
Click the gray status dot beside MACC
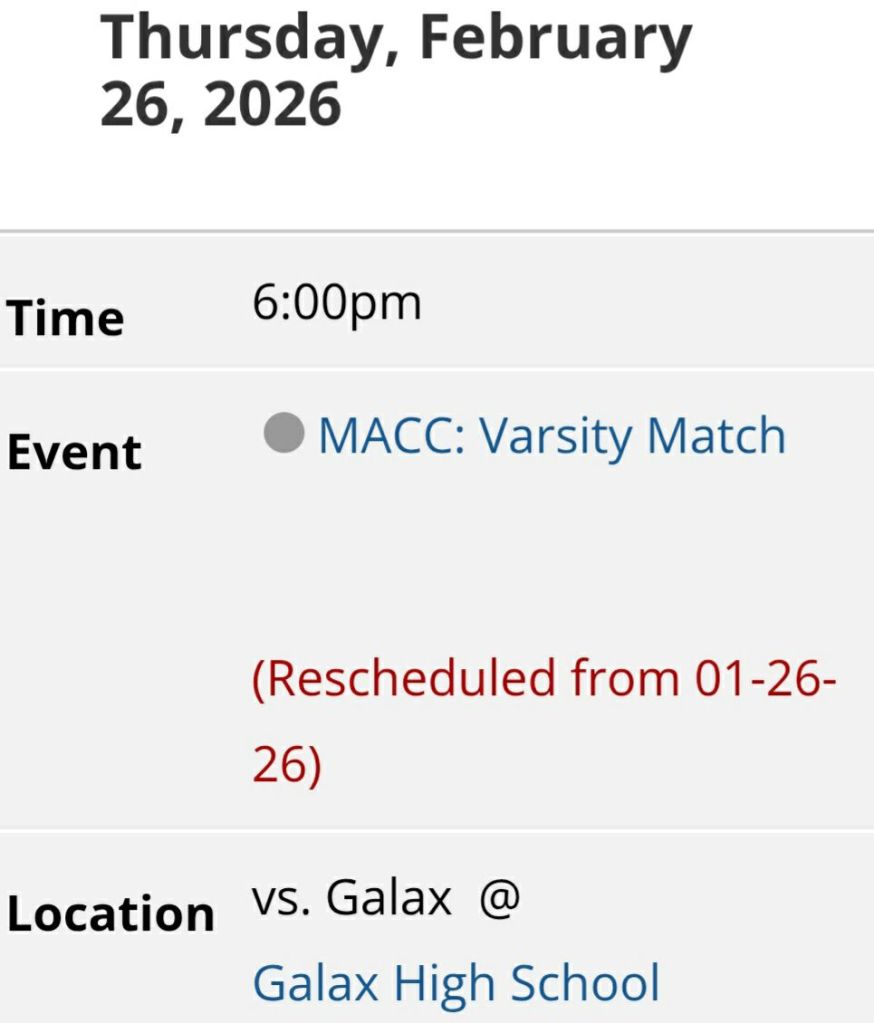pyautogui.click(x=284, y=434)
